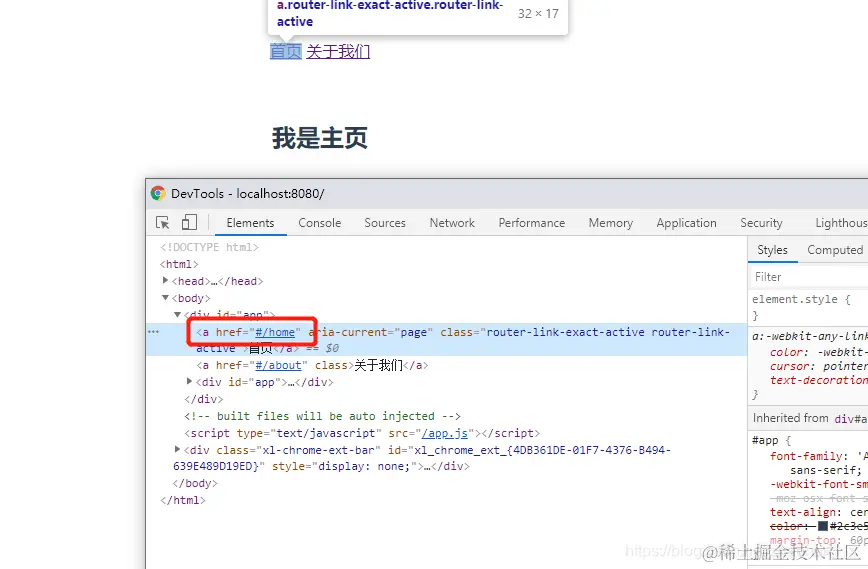868x569 pixels.
Task: Click the #2c3e50 color swatch
Action: (x=823, y=526)
